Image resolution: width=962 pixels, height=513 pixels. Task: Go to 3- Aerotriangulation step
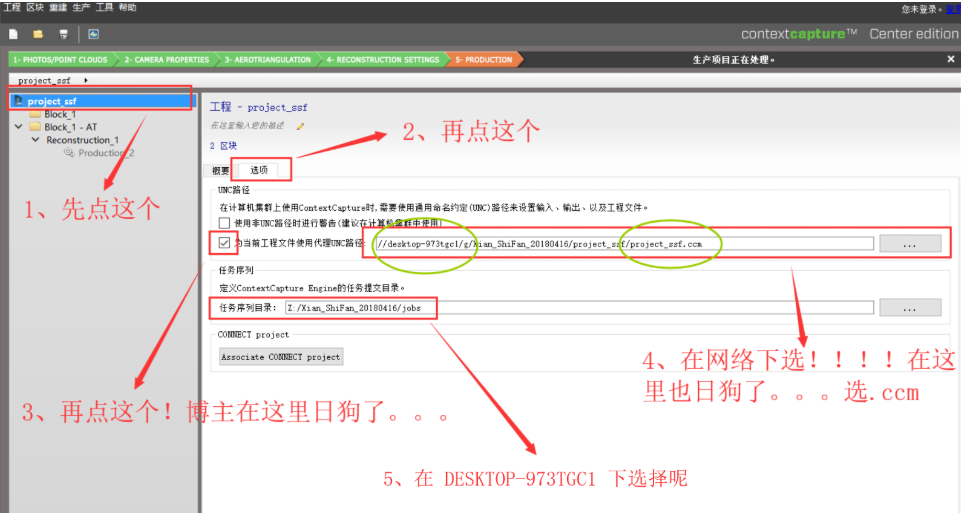[x=267, y=60]
